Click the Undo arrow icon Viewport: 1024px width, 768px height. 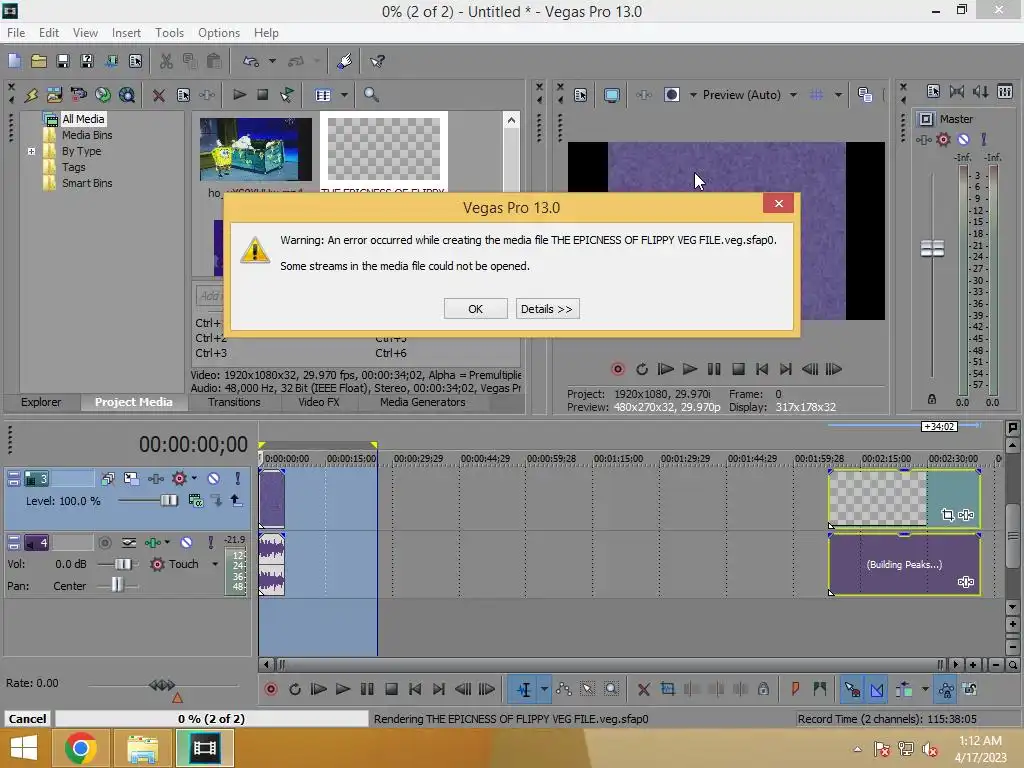251,61
